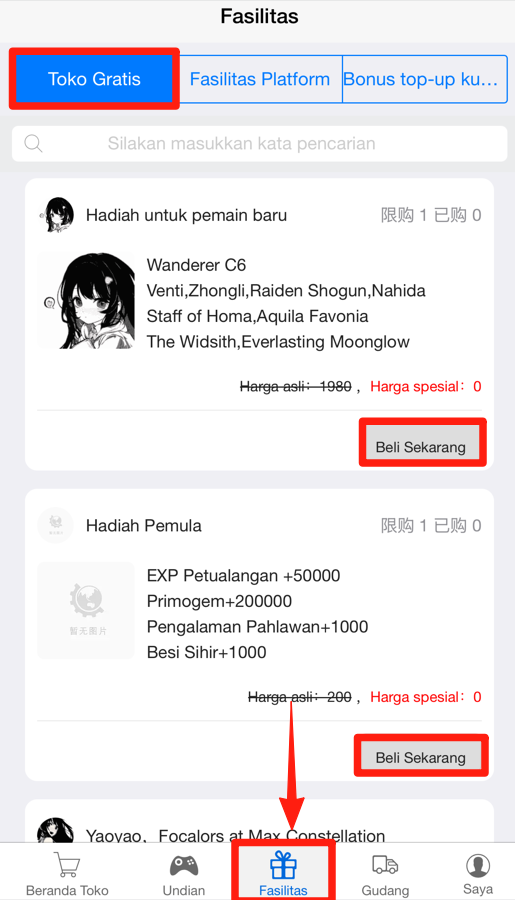The width and height of the screenshot is (515, 900).
Task: Open the Hadiah Pemula placeholder image
Action: [87, 610]
